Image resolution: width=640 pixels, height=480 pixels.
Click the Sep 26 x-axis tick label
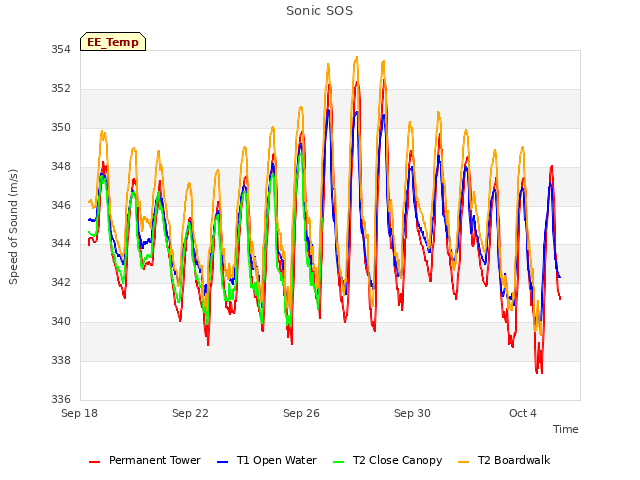301,413
